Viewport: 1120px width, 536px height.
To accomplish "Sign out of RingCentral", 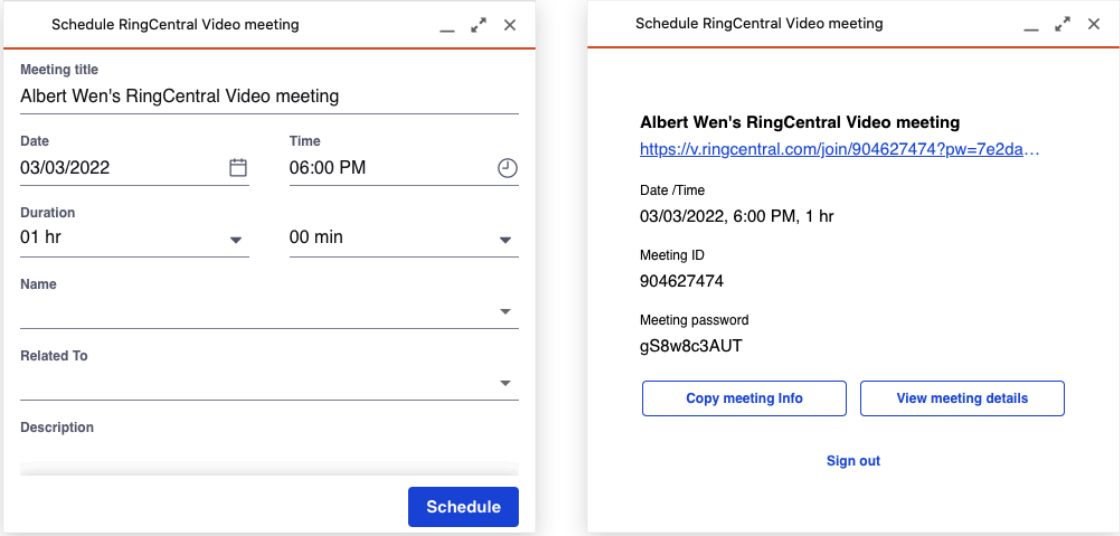I will point(854,461).
